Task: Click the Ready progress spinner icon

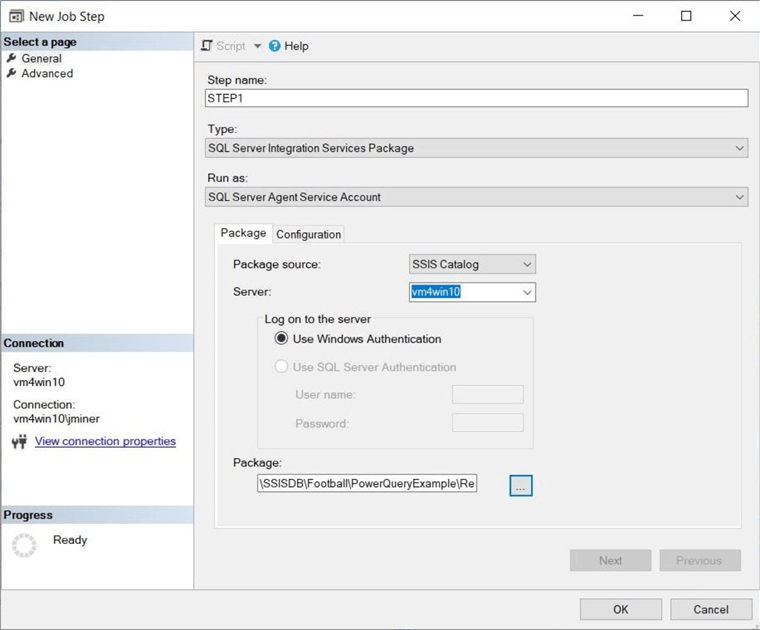Action: tap(24, 544)
